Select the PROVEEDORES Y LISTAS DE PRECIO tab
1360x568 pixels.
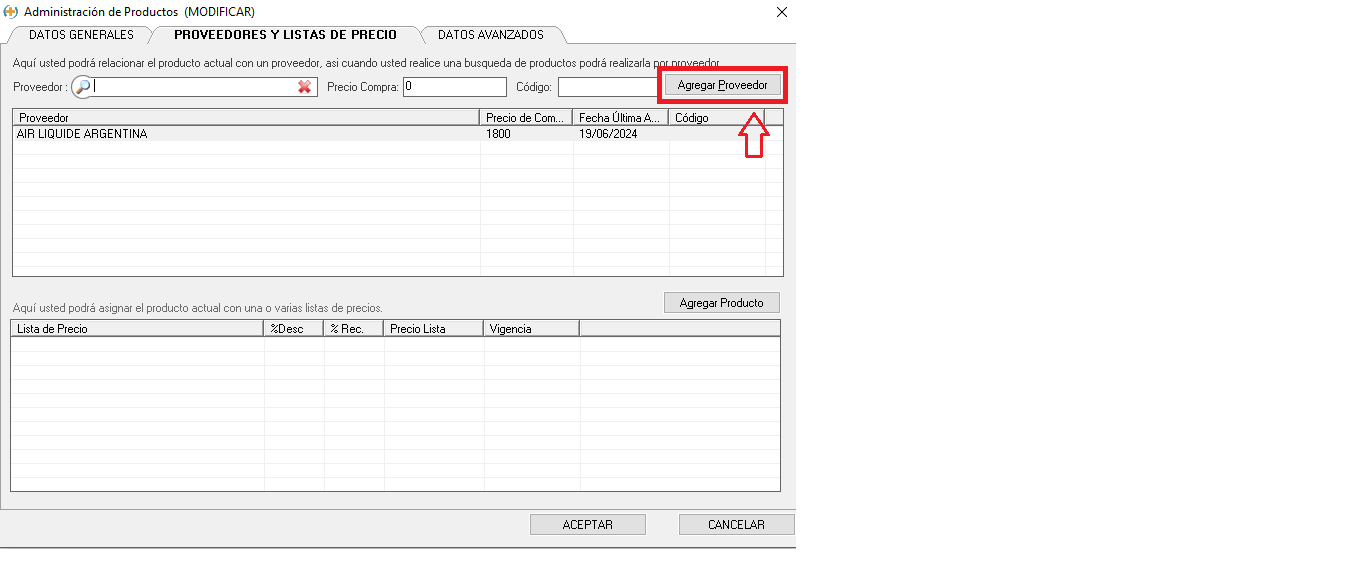click(285, 35)
